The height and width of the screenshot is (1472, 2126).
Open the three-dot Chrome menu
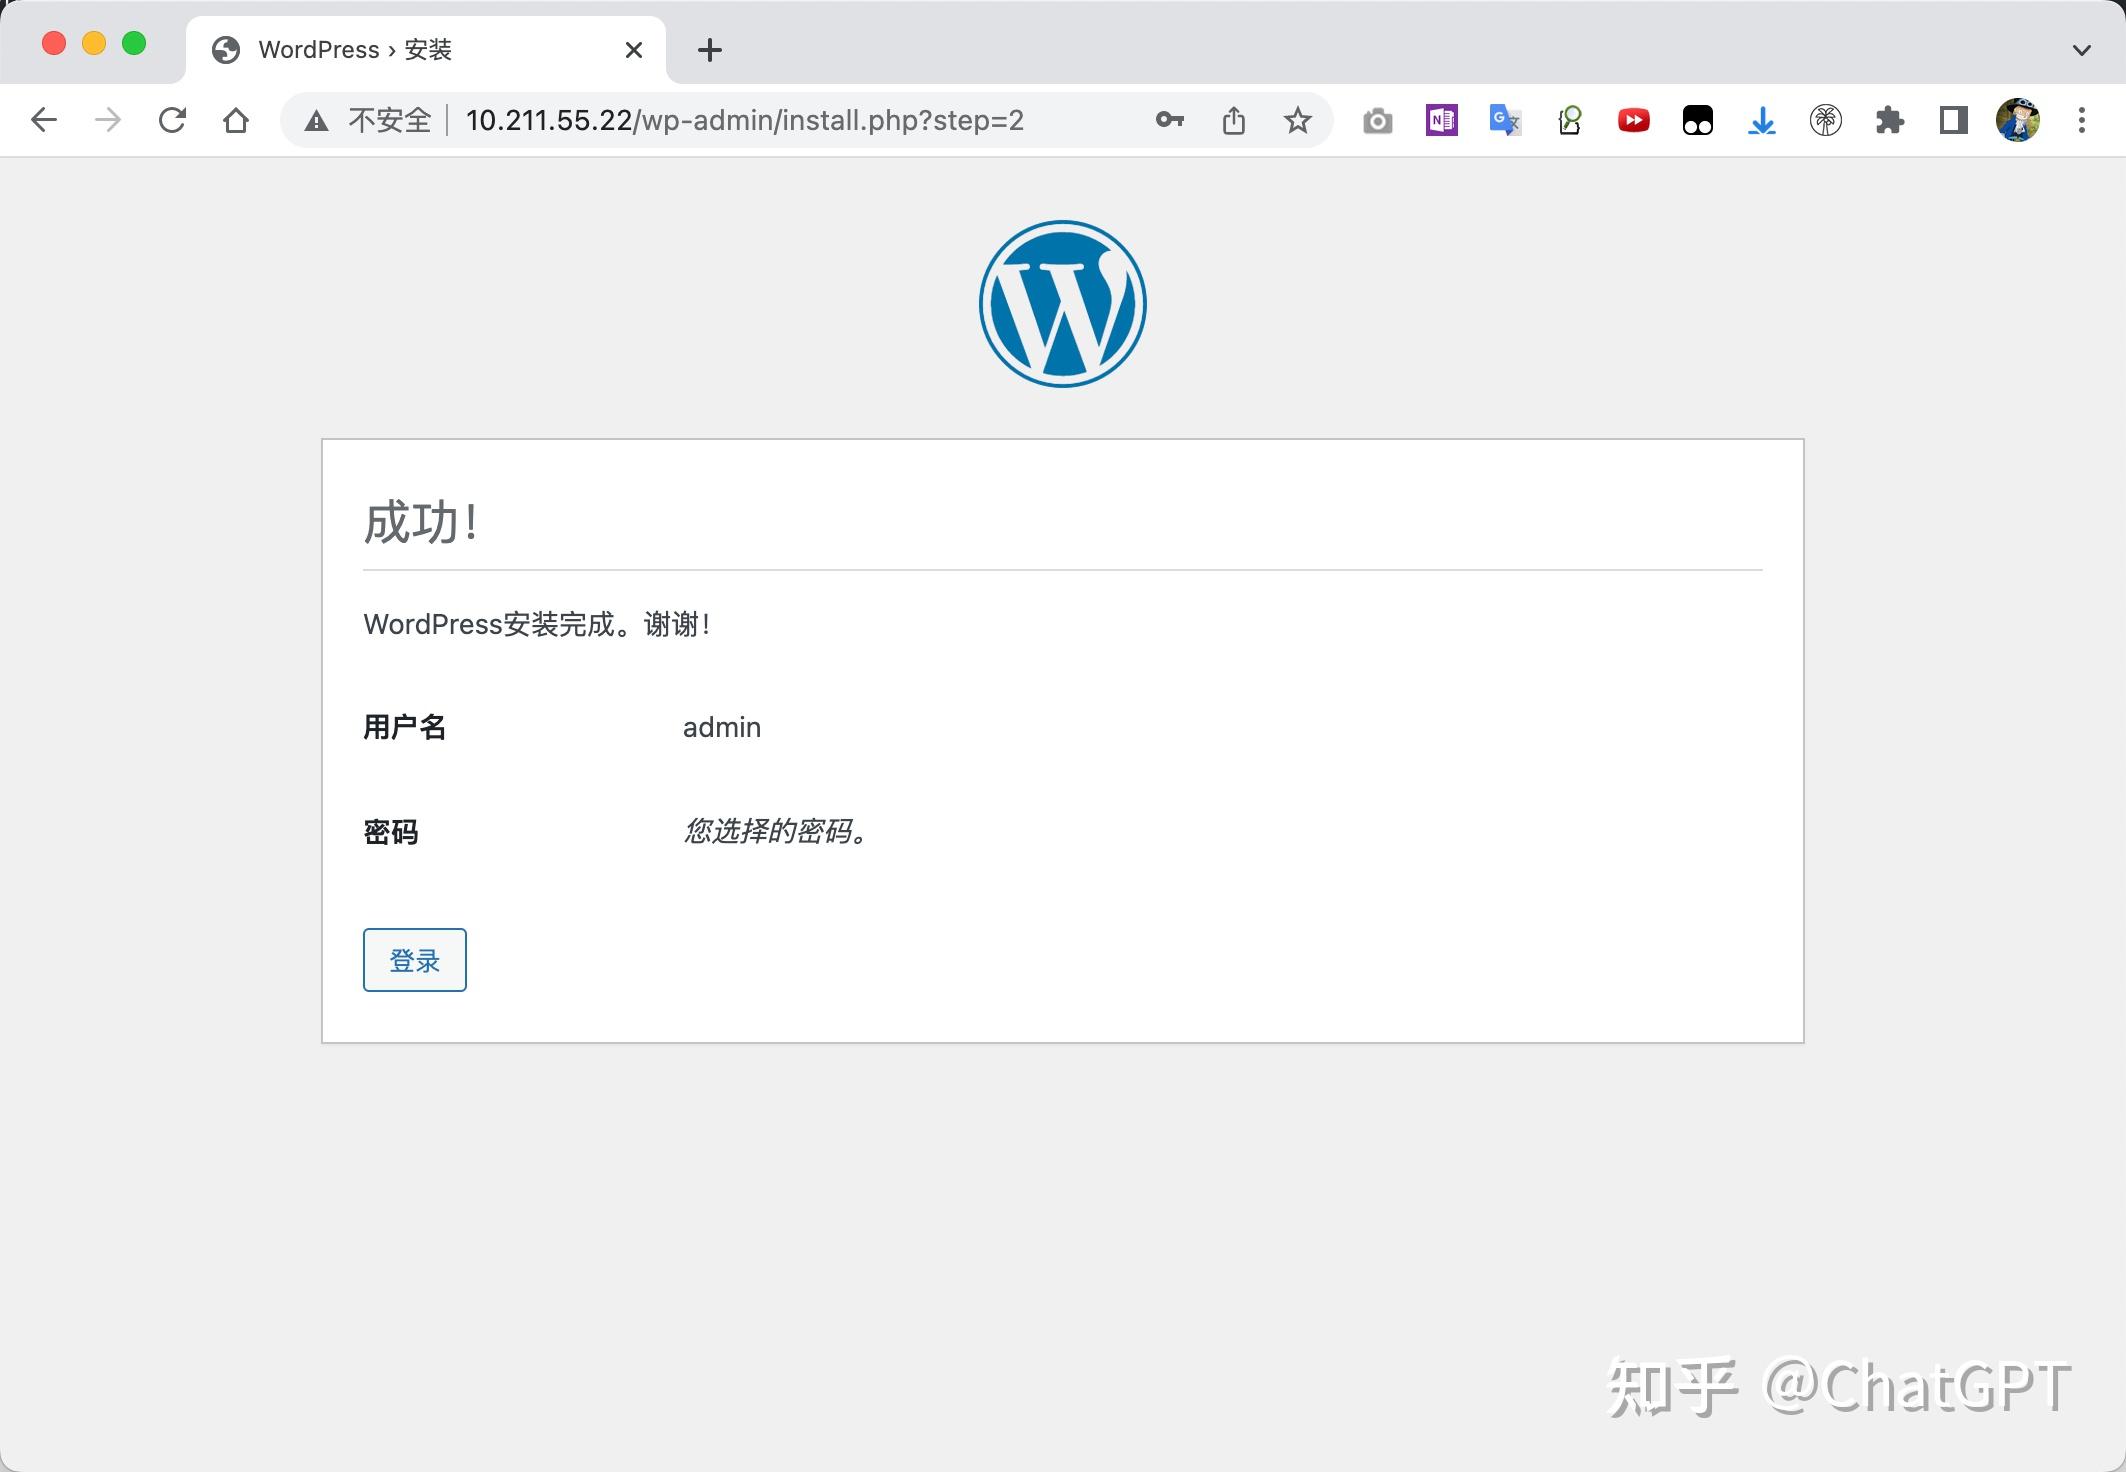(2080, 120)
